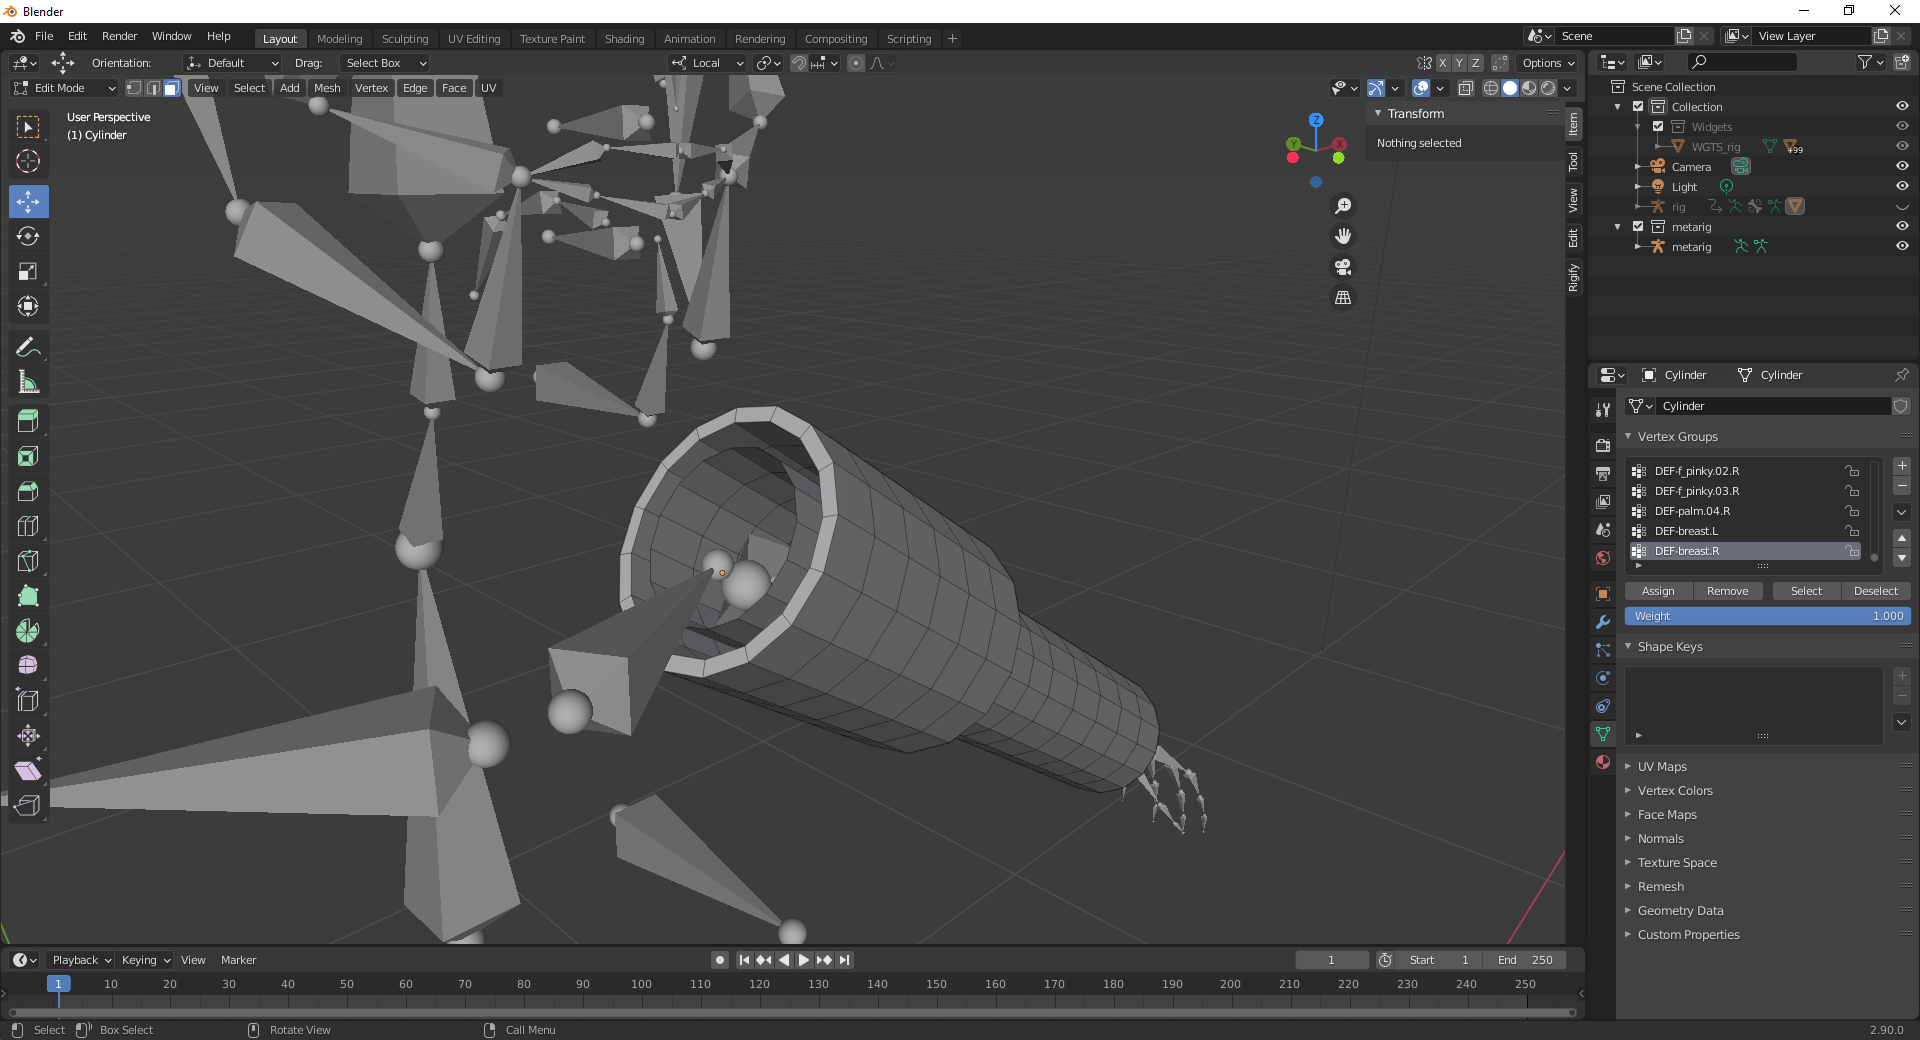This screenshot has width=1920, height=1040.
Task: Click the Assign button
Action: [1658, 591]
